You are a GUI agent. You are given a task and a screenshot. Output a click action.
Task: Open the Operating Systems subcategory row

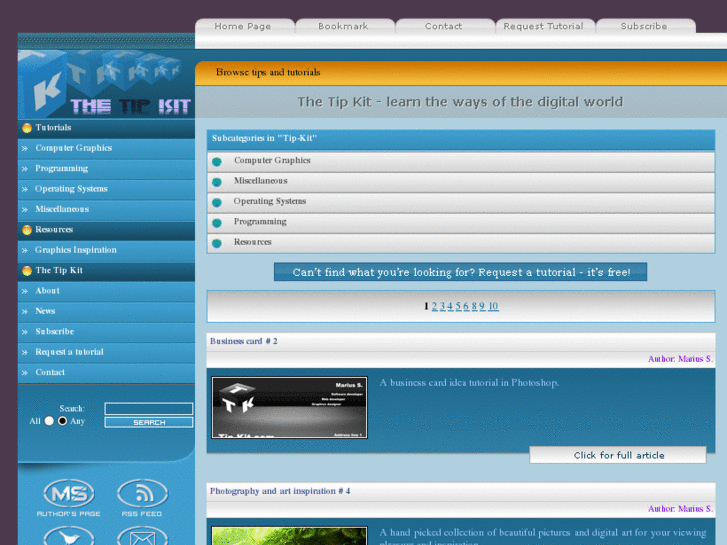pyautogui.click(x=461, y=202)
